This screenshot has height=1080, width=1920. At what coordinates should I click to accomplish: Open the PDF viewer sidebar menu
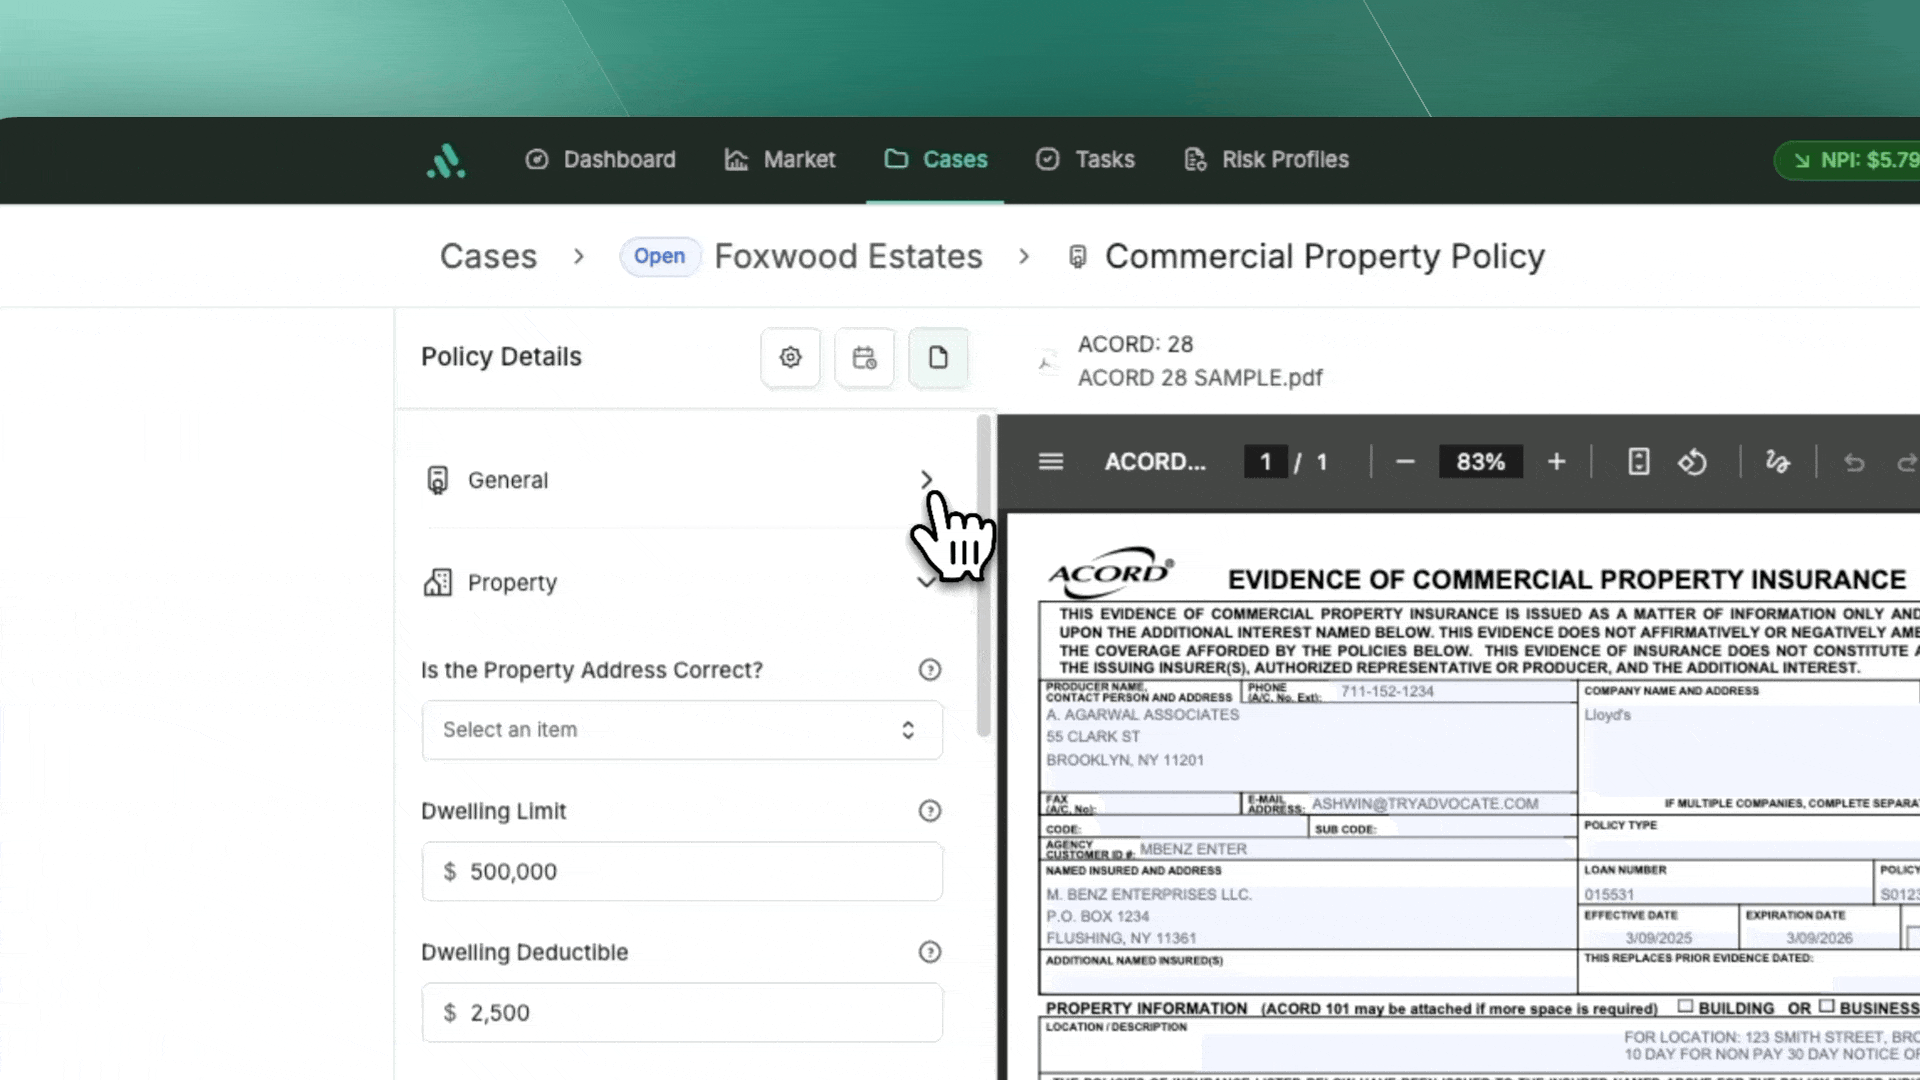1050,462
